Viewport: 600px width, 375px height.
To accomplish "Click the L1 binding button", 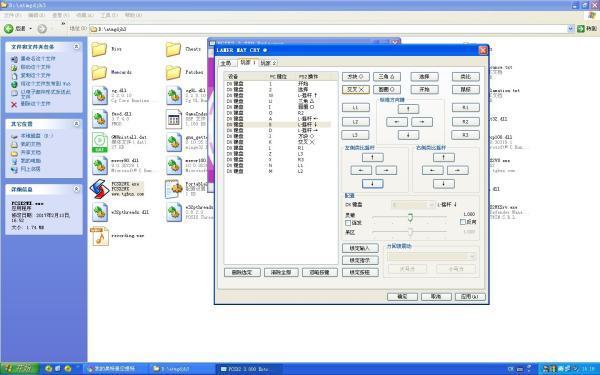I will tap(355, 108).
